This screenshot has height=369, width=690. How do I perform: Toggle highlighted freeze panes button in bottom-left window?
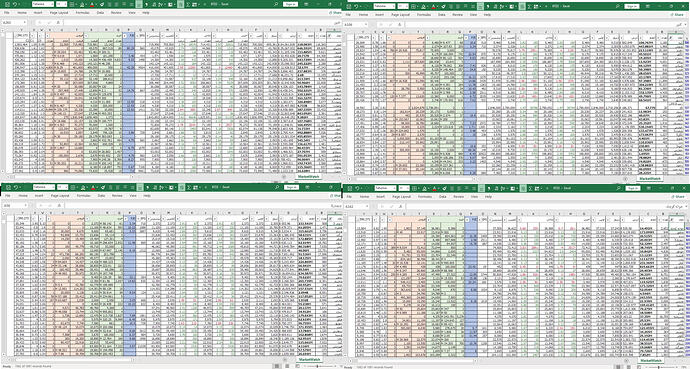click(x=181, y=187)
